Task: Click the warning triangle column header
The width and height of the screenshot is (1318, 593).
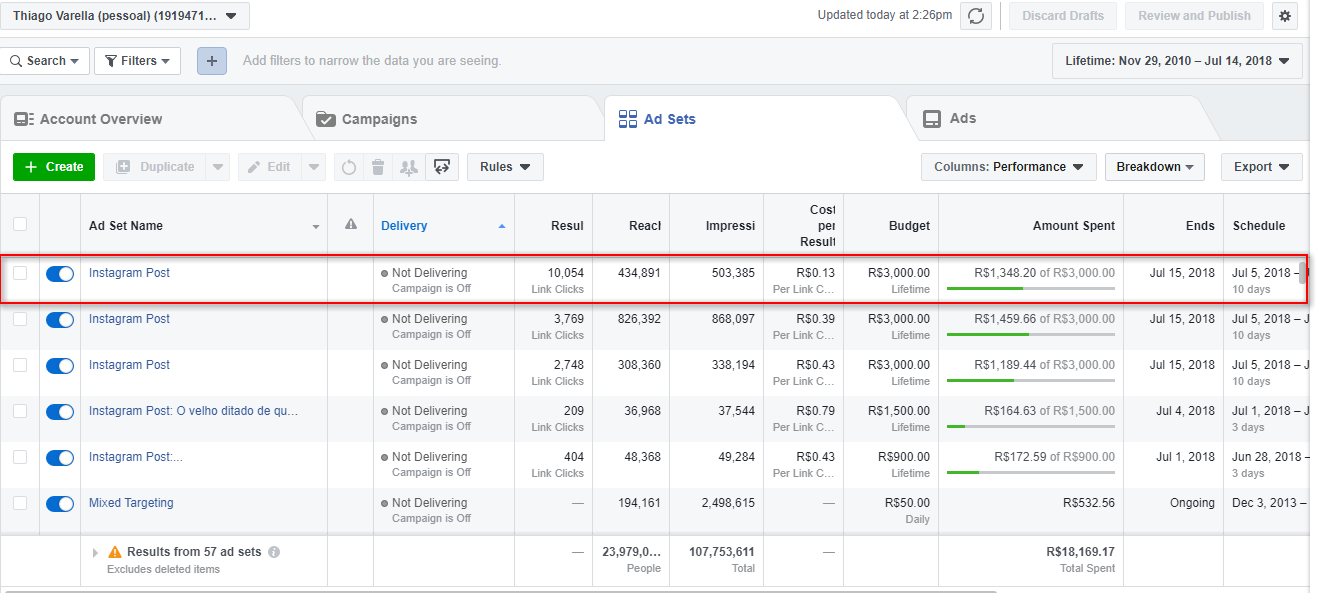Action: point(350,225)
